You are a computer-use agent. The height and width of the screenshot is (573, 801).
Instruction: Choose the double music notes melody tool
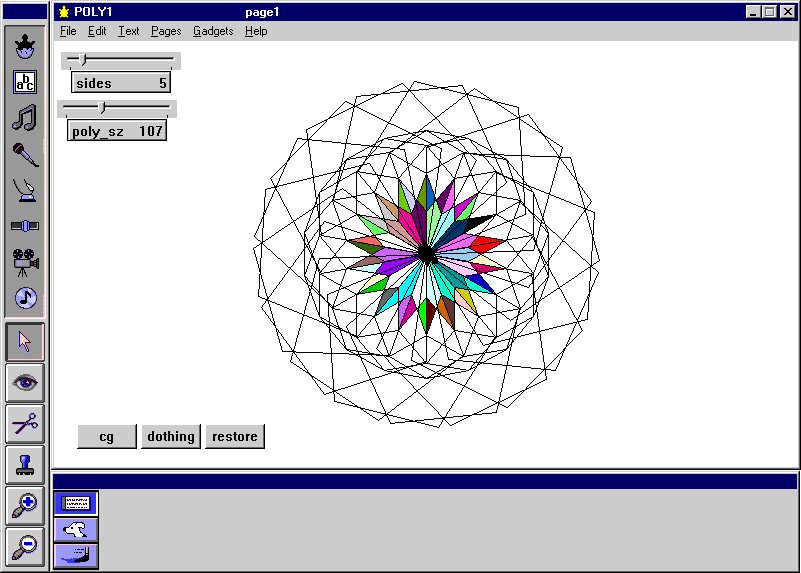click(x=25, y=117)
